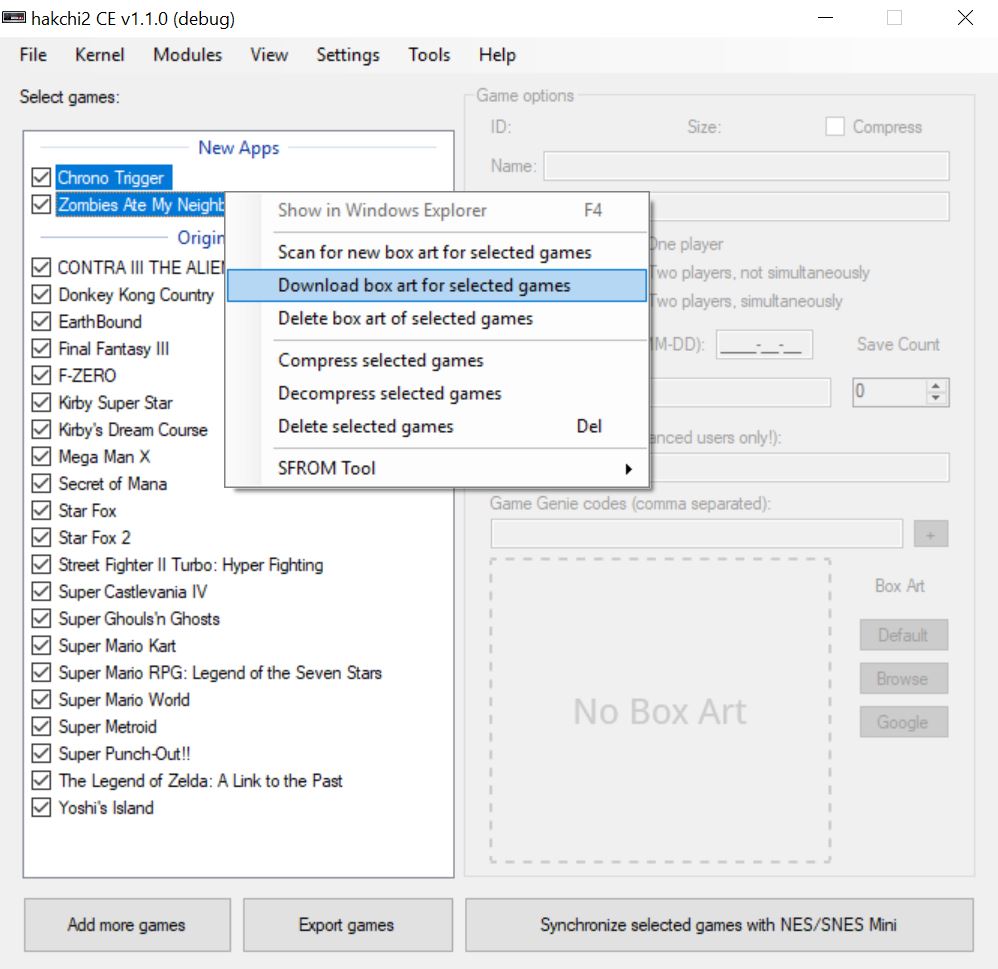Click the Export games button

point(348,925)
